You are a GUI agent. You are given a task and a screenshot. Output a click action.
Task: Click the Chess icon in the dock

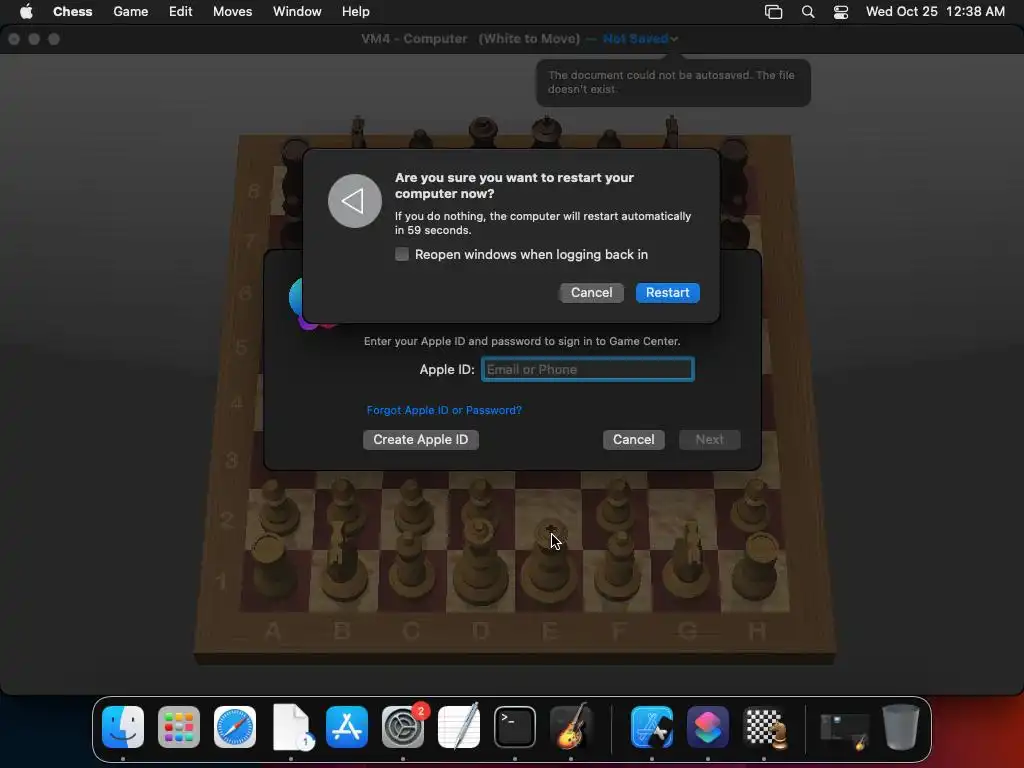point(764,726)
